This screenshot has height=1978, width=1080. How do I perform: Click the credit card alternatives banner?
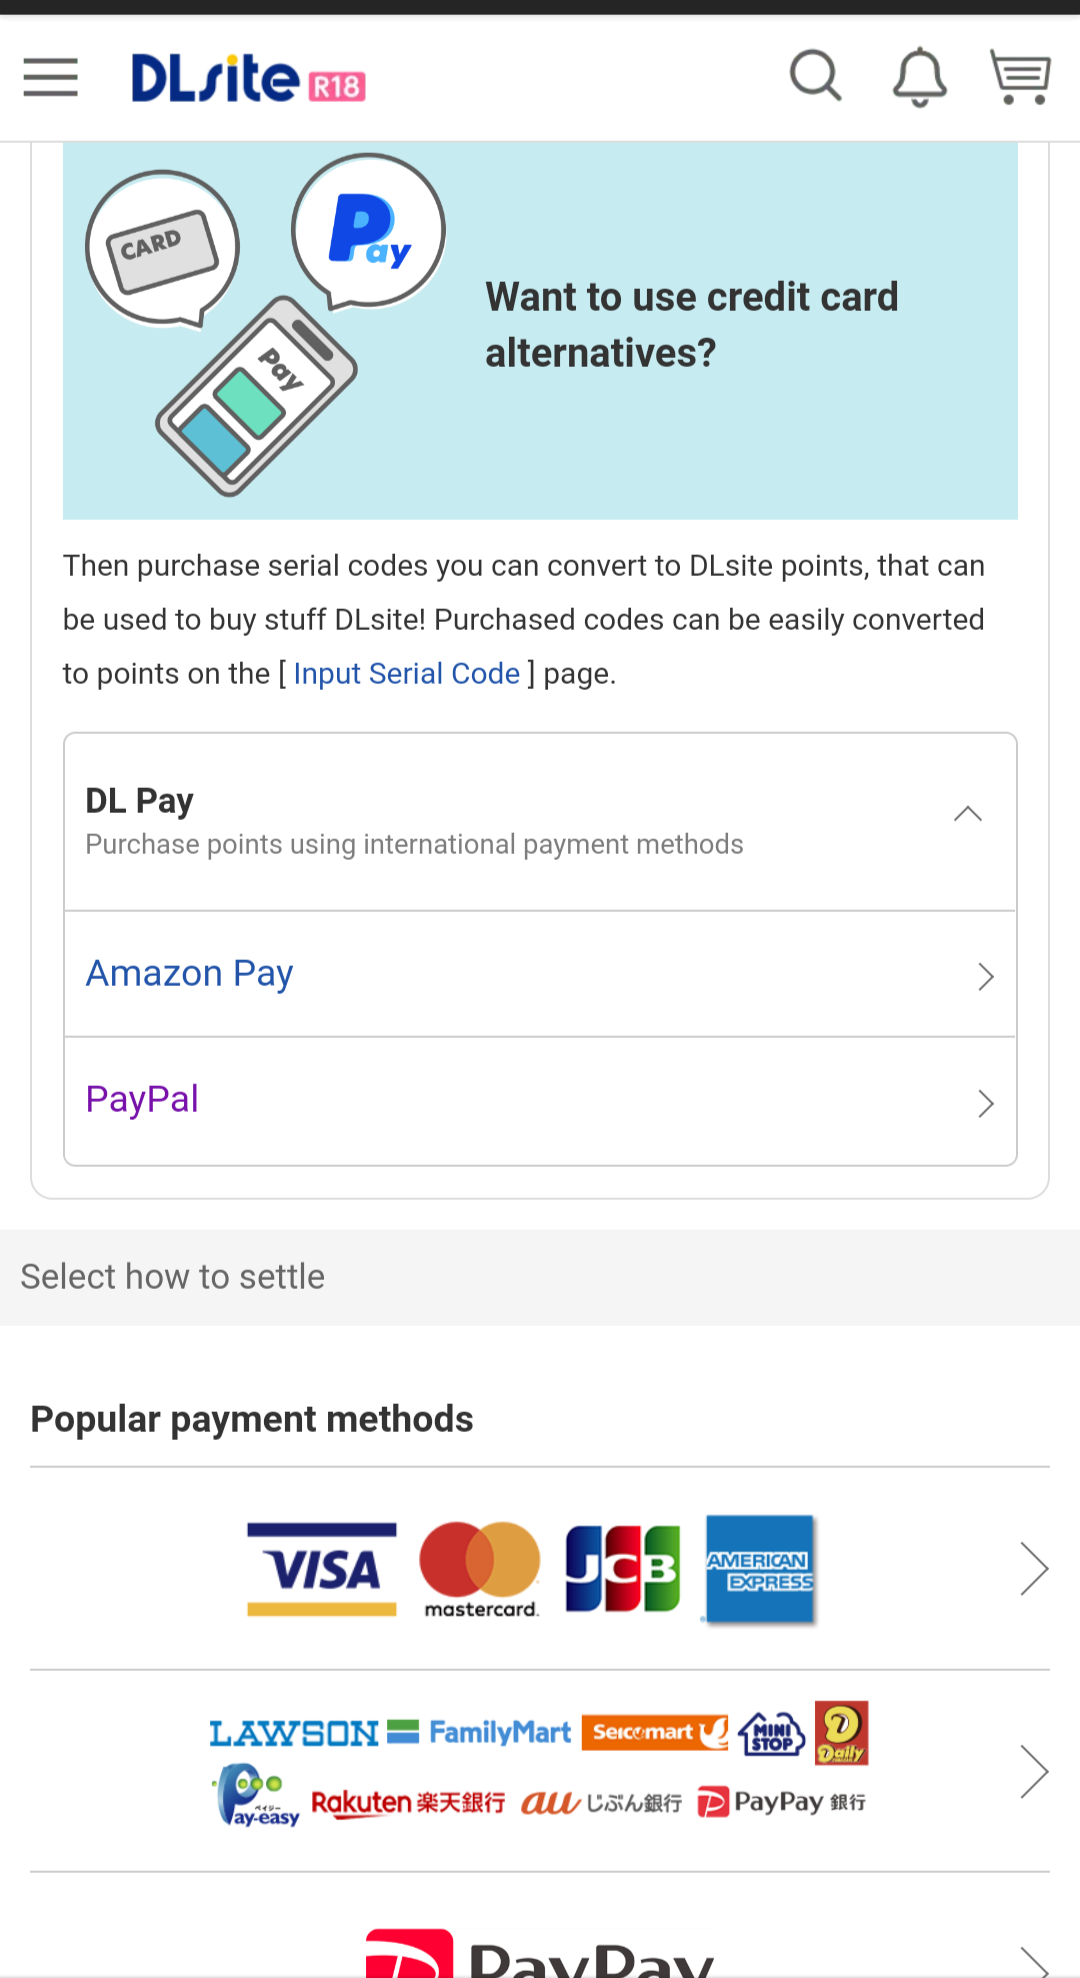tap(540, 330)
